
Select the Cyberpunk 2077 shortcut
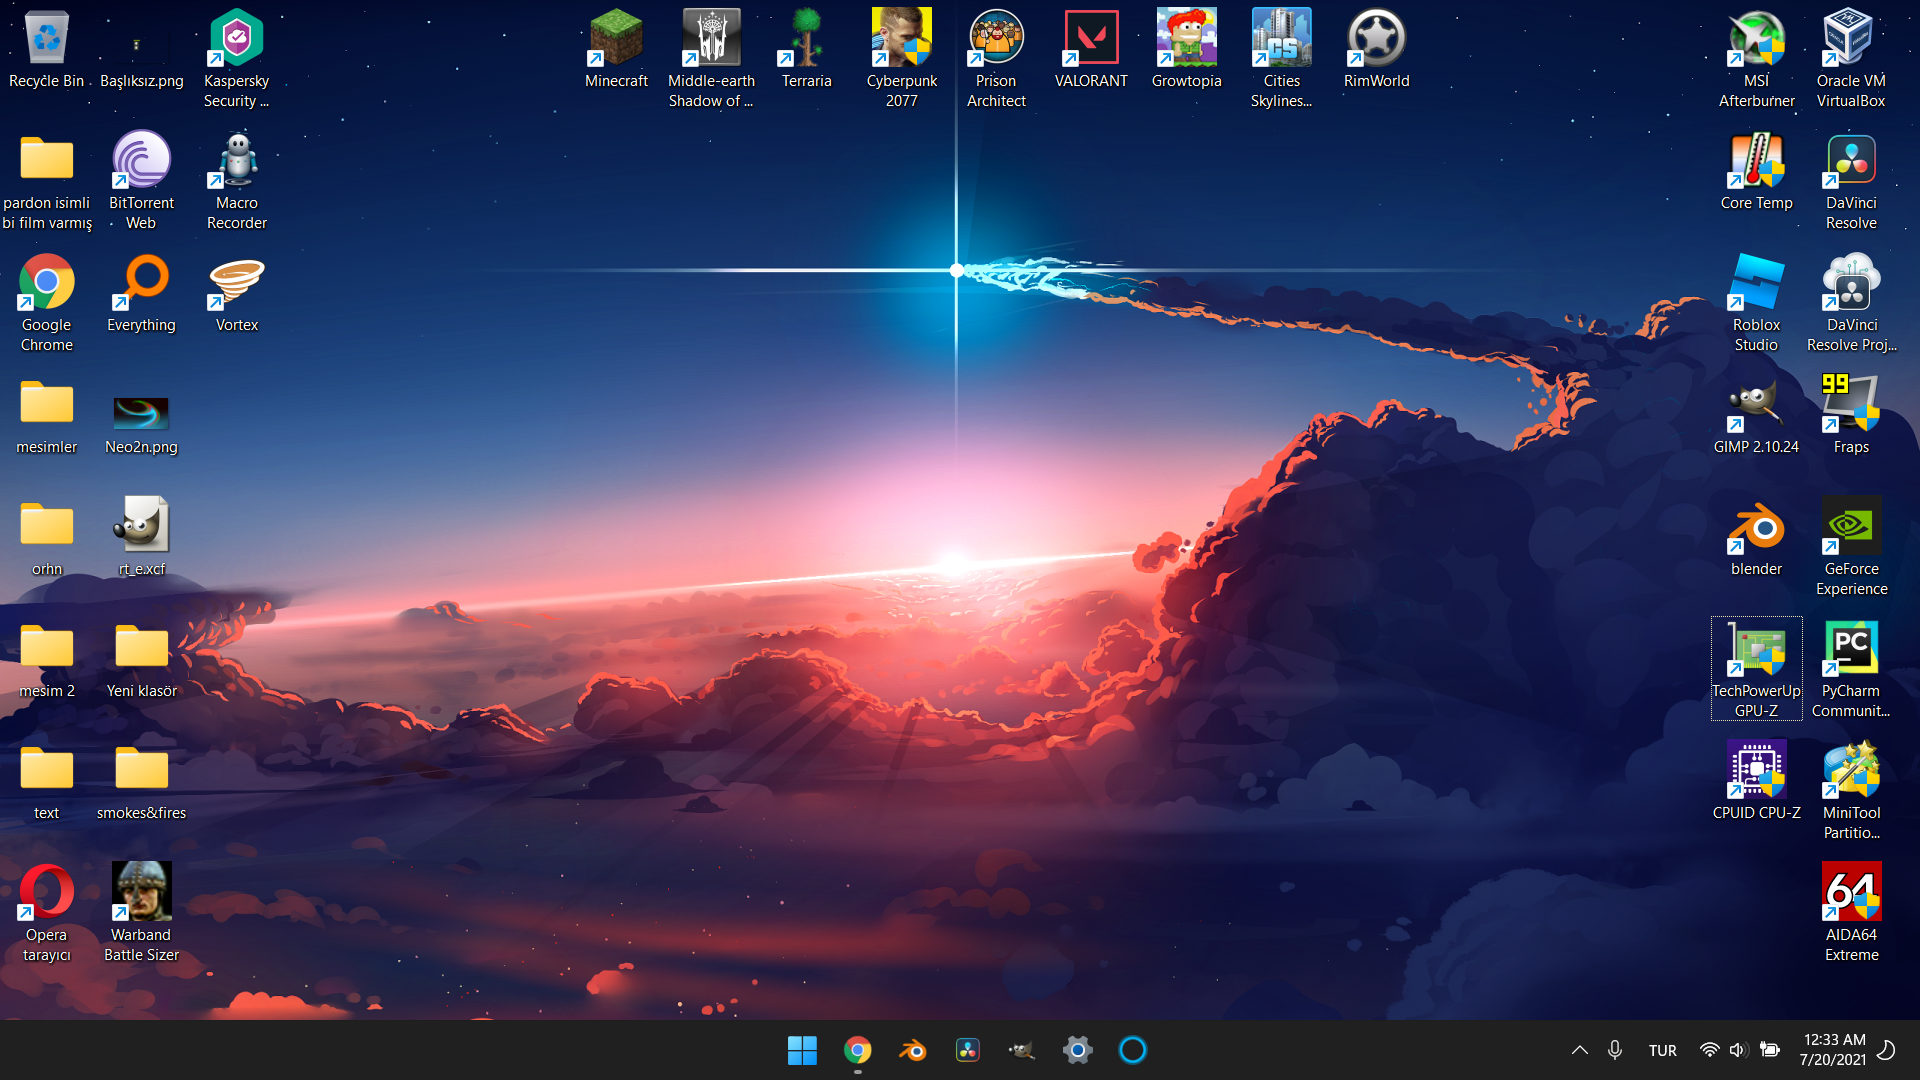coord(901,40)
